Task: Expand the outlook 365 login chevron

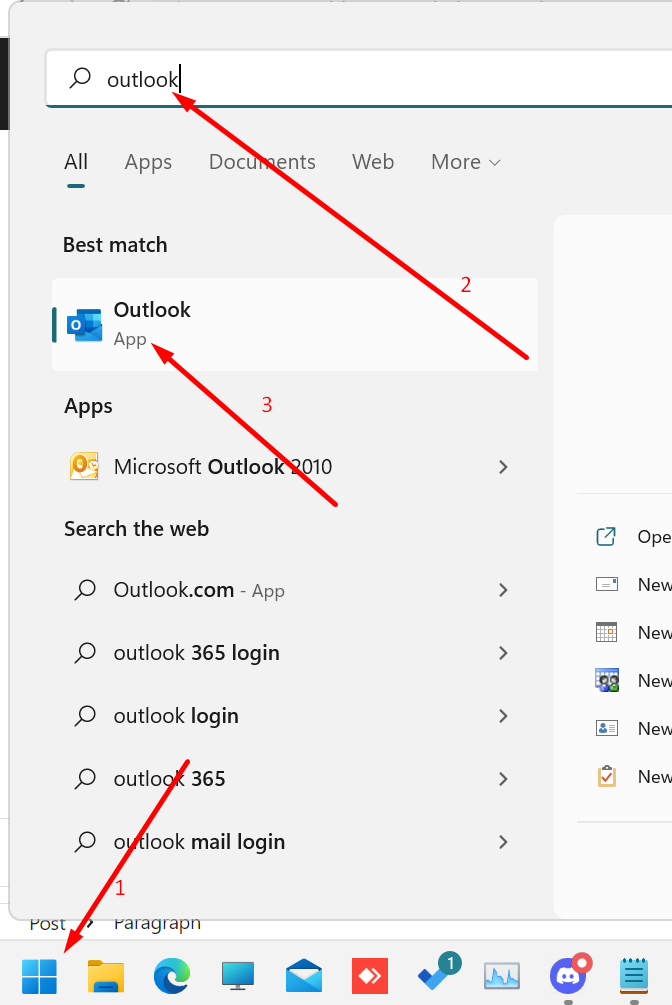Action: click(503, 653)
